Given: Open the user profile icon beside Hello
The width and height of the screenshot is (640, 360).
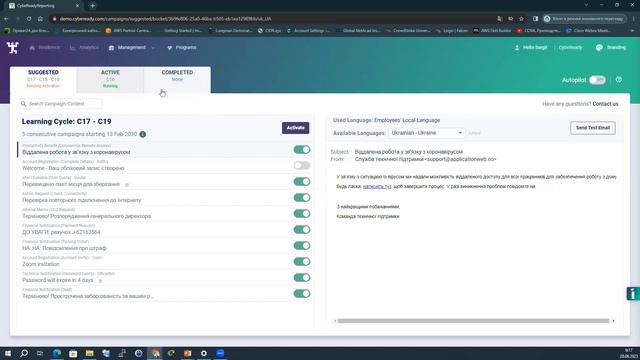Looking at the screenshot, I should click(517, 48).
